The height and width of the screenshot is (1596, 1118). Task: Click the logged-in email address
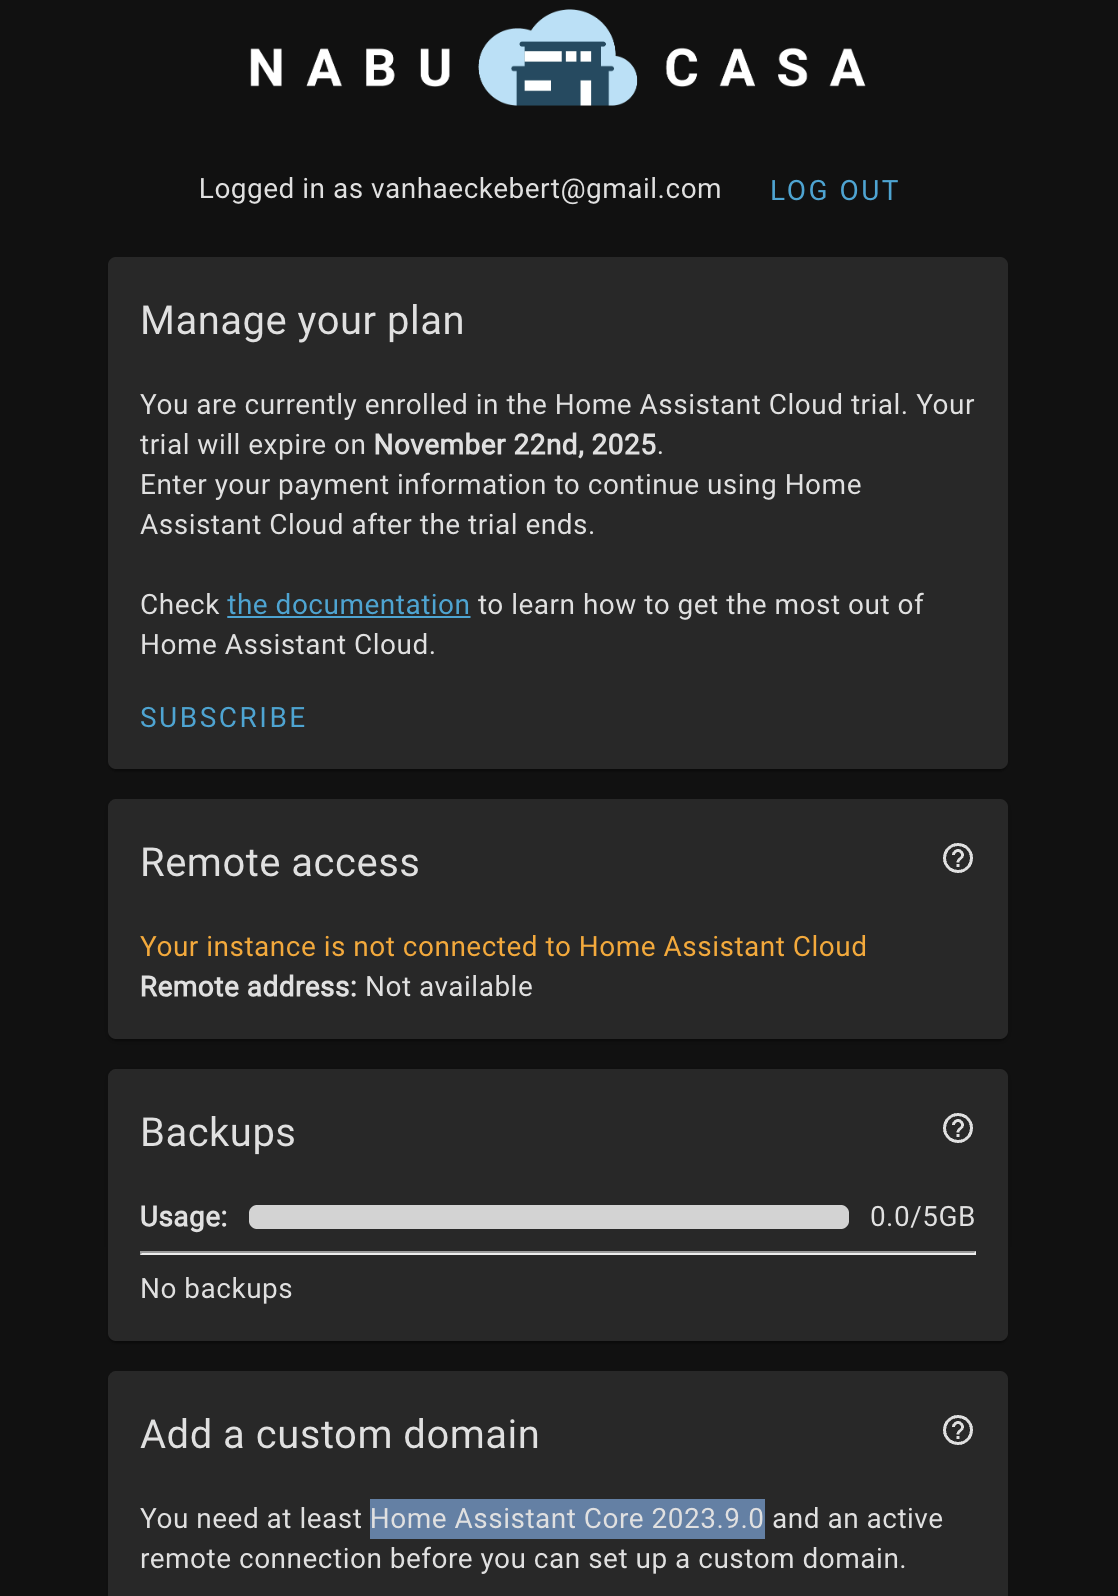pyautogui.click(x=546, y=189)
